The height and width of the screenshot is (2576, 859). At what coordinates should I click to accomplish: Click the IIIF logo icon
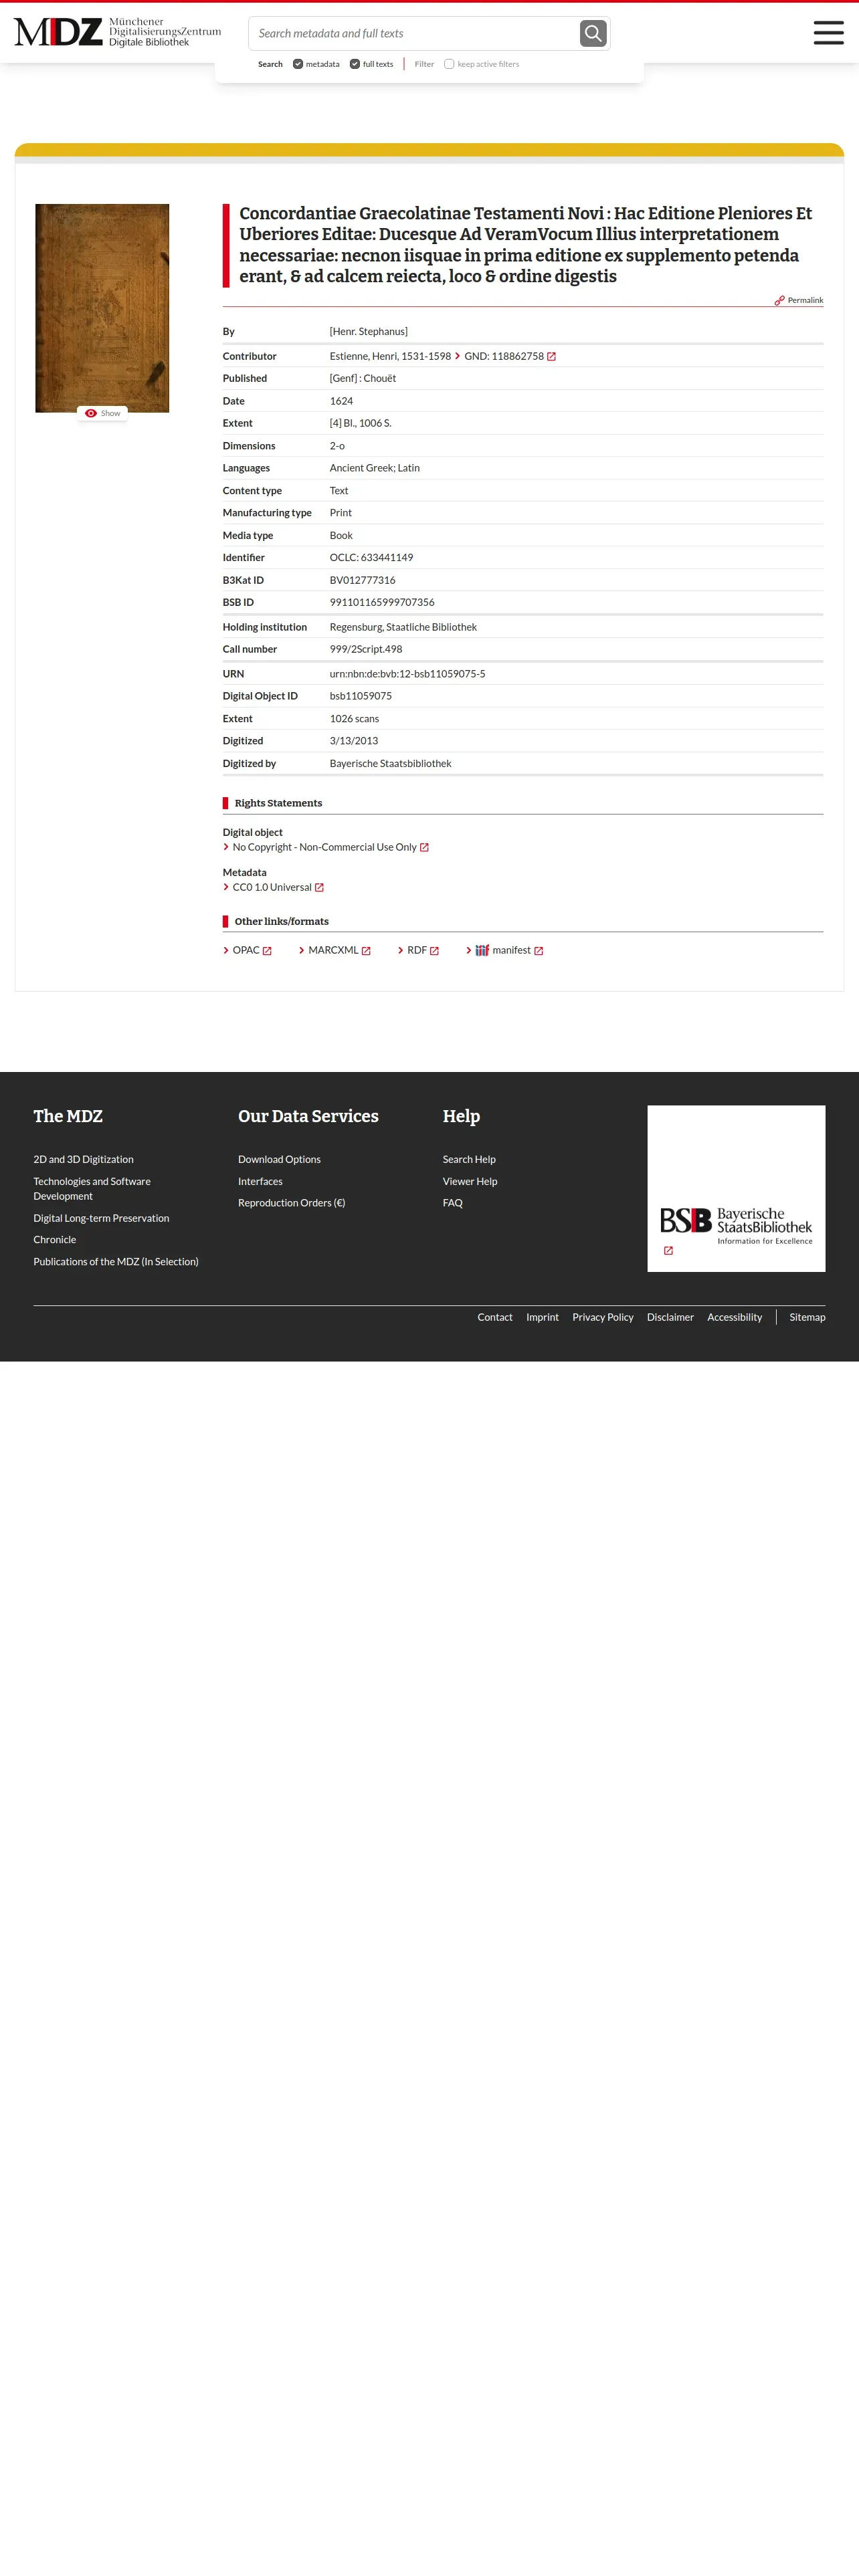482,950
